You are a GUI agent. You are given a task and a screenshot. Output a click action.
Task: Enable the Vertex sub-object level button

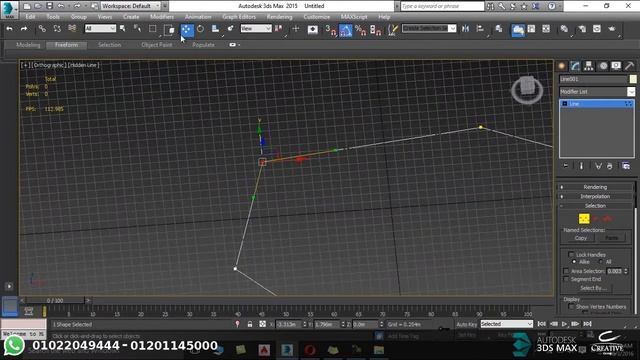click(x=584, y=219)
